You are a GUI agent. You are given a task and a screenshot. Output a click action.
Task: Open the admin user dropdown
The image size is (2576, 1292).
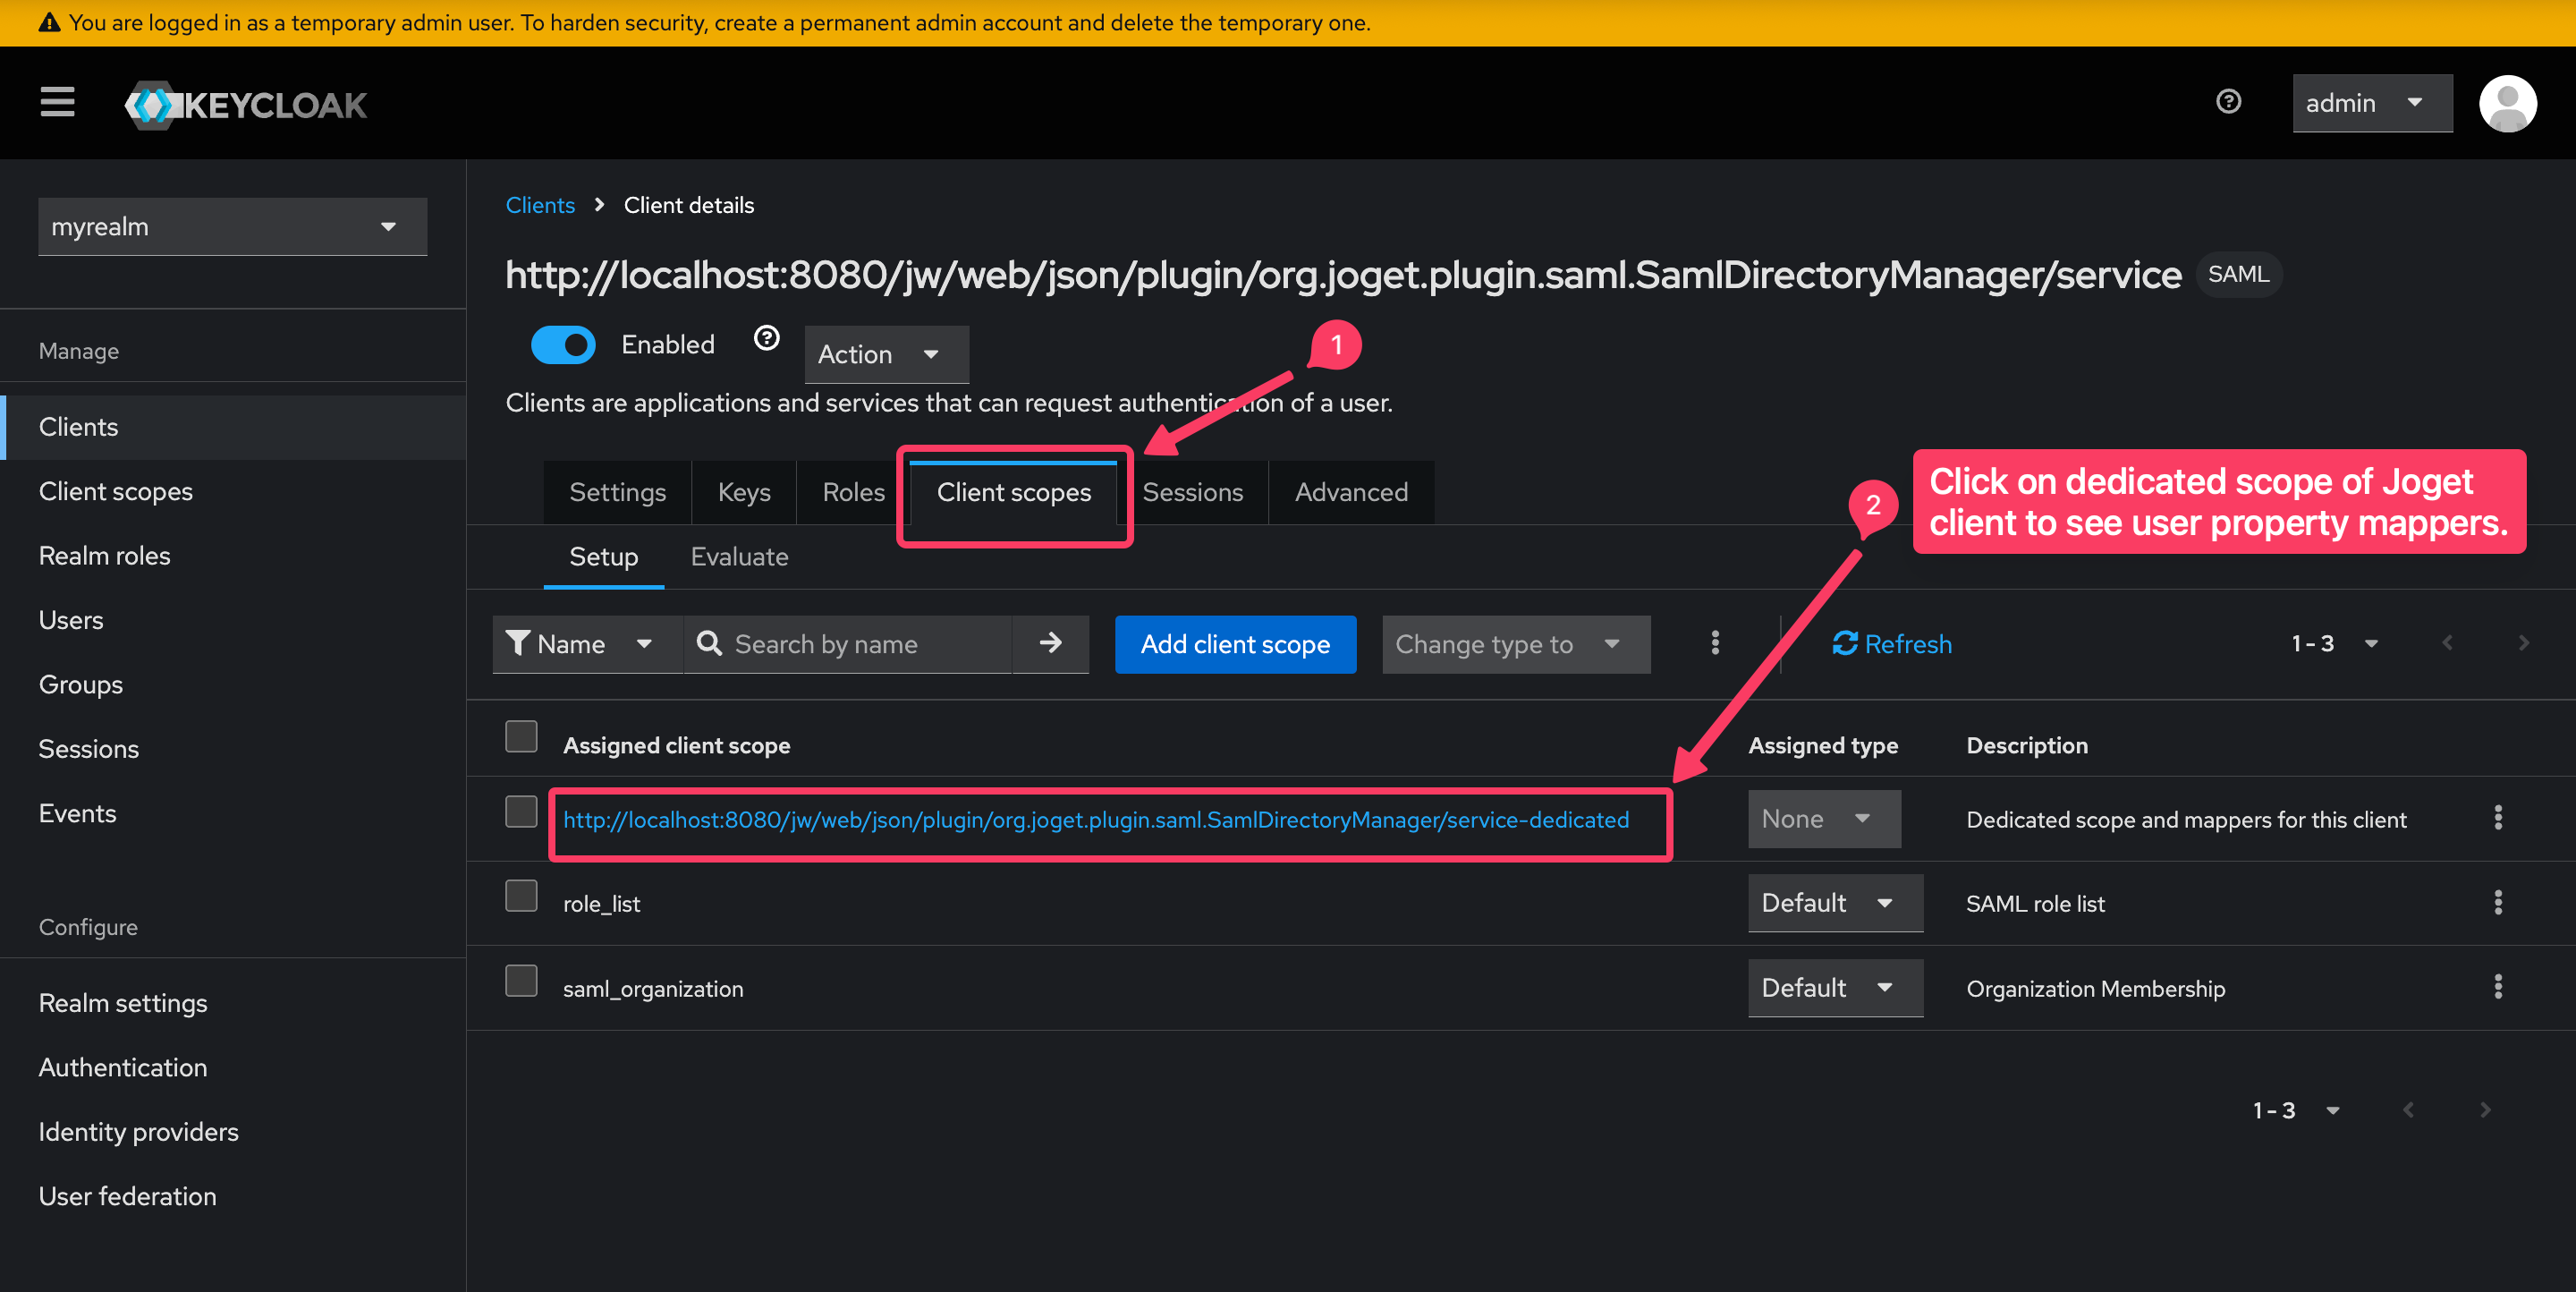pos(2371,103)
